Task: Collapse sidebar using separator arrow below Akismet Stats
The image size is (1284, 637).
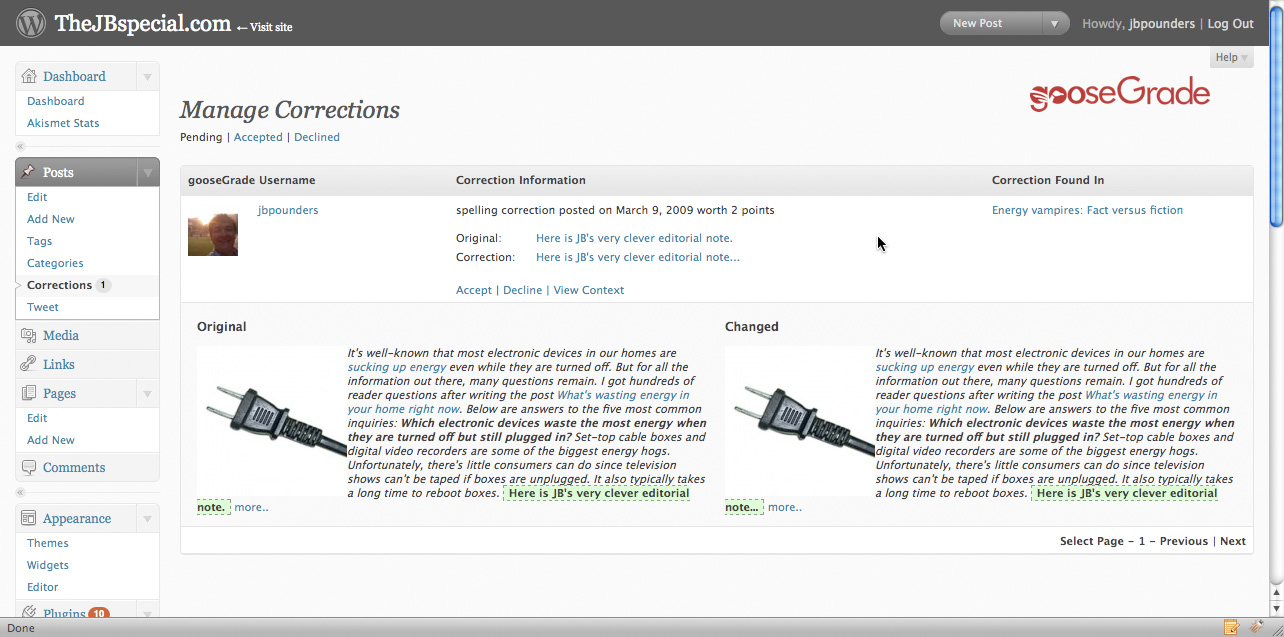Action: point(20,146)
